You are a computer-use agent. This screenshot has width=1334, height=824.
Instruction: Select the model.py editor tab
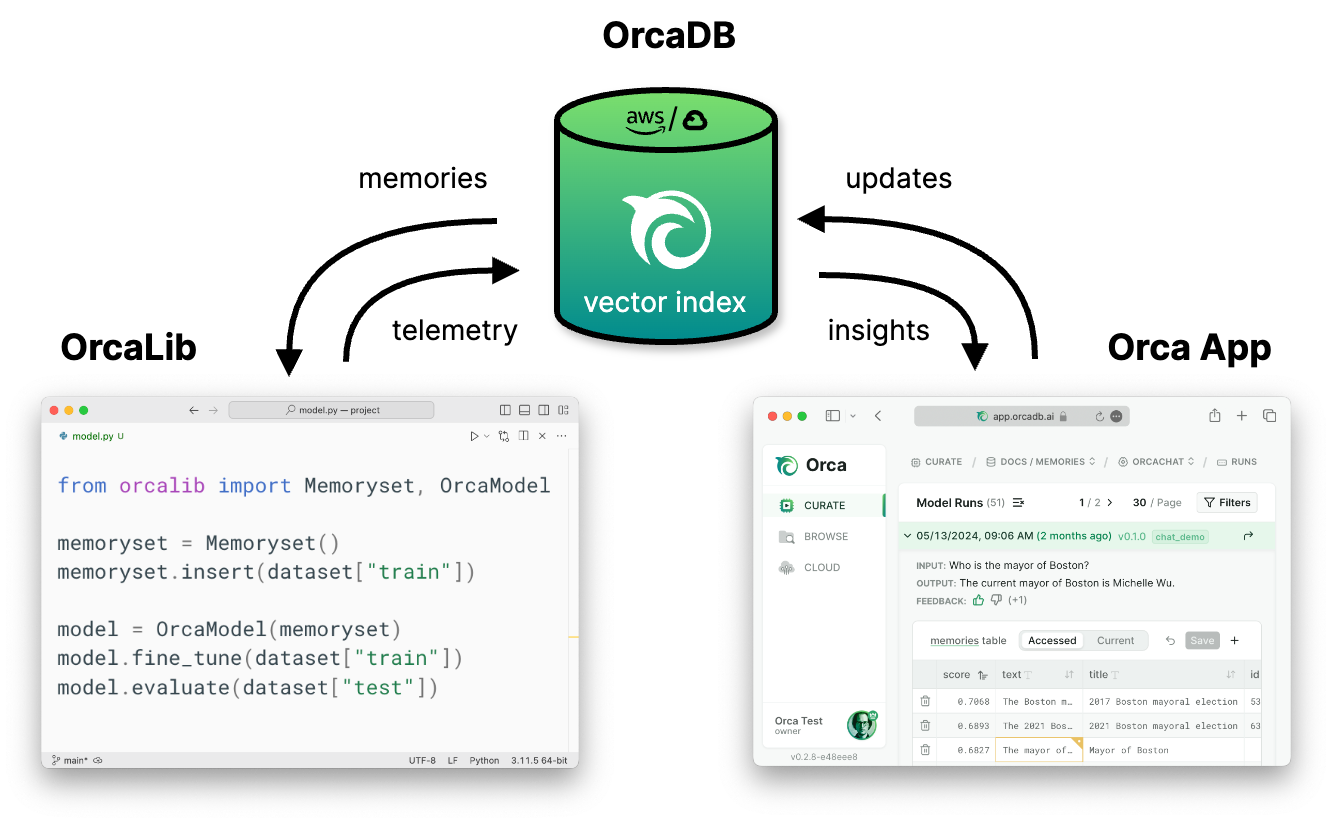point(91,436)
